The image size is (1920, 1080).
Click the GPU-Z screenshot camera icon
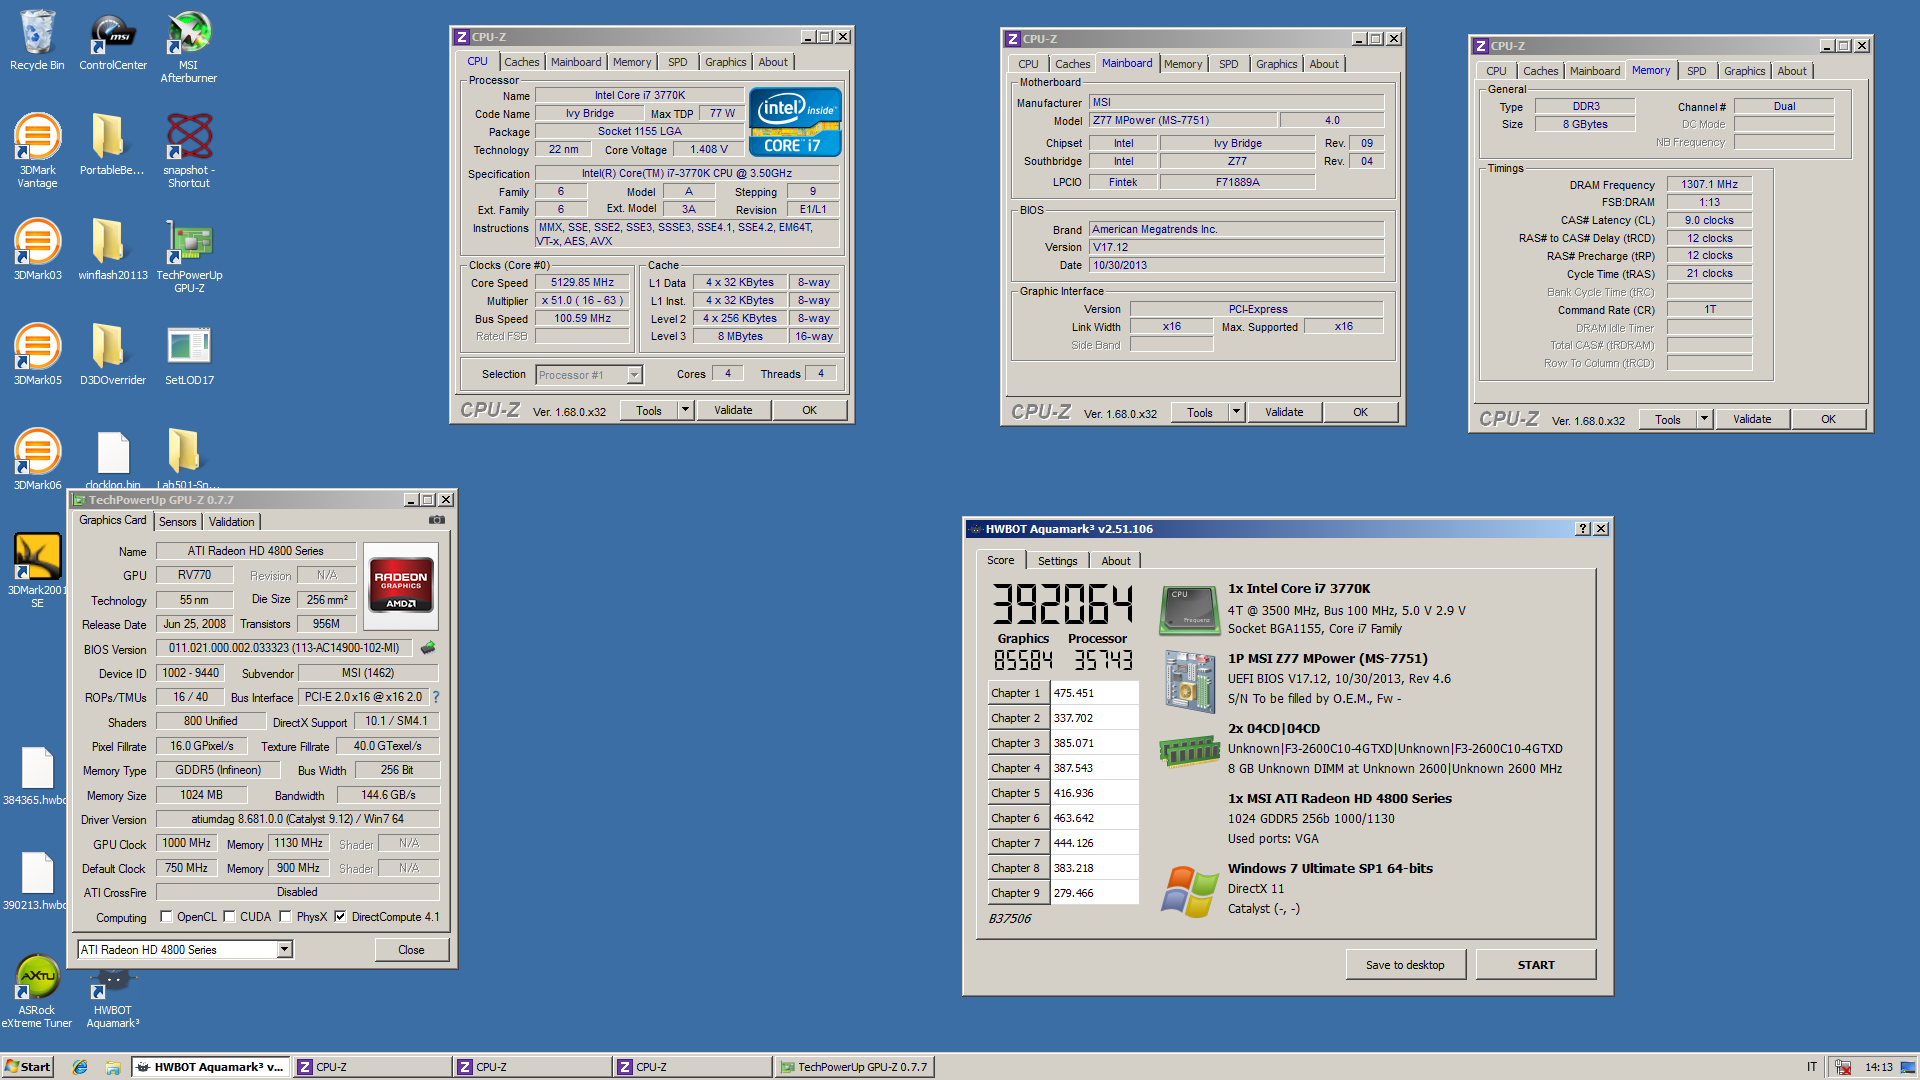[x=437, y=520]
